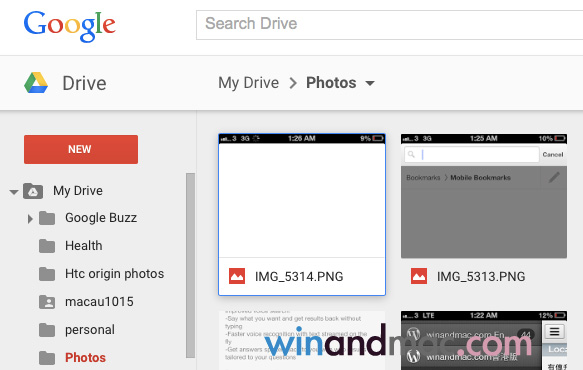Image resolution: width=583 pixels, height=370 pixels.
Task: Expand the Google Buzz folder
Action: click(x=30, y=219)
